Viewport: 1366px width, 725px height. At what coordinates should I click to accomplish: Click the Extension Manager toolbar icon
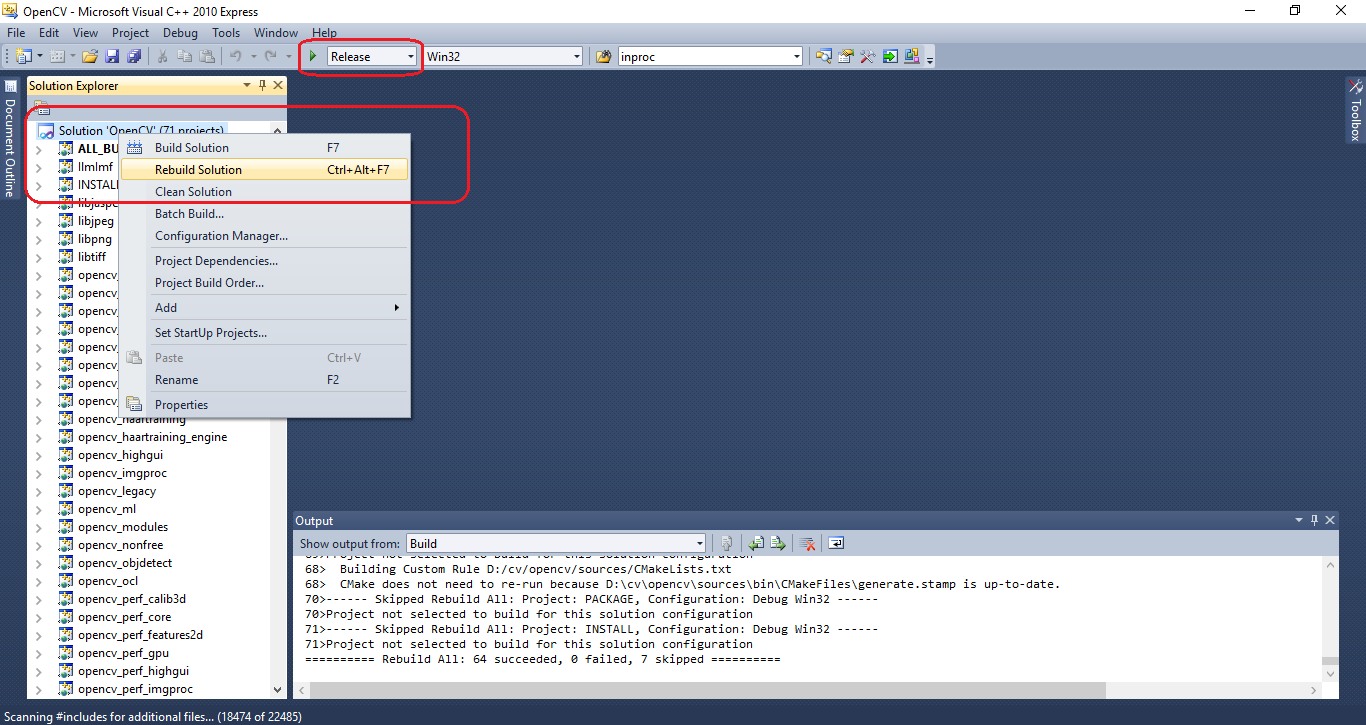coord(912,56)
